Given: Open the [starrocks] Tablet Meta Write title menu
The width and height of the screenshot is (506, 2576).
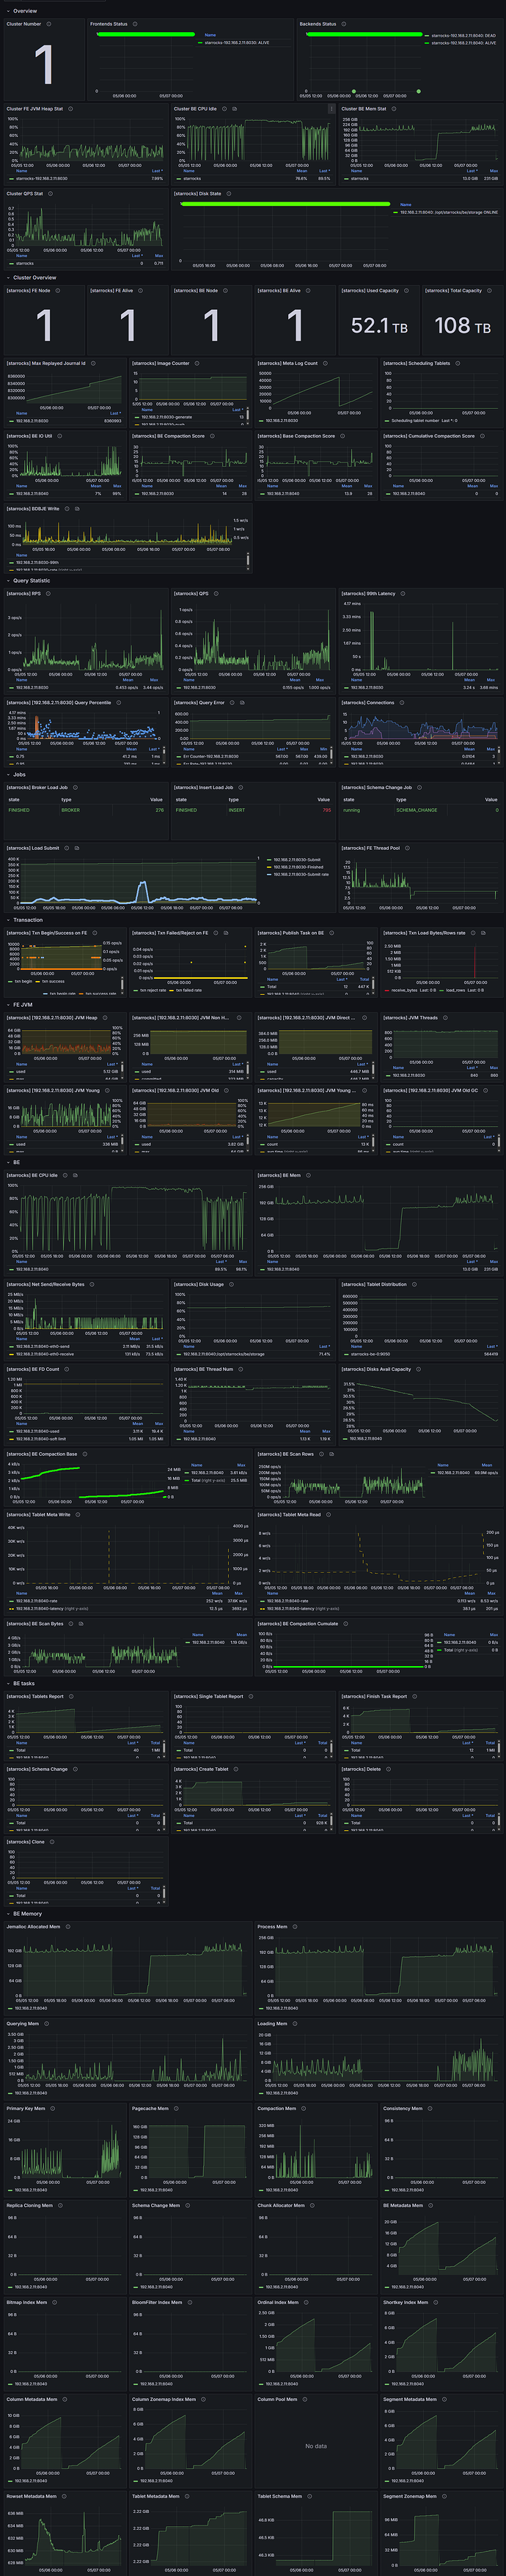Looking at the screenshot, I should (38, 1514).
